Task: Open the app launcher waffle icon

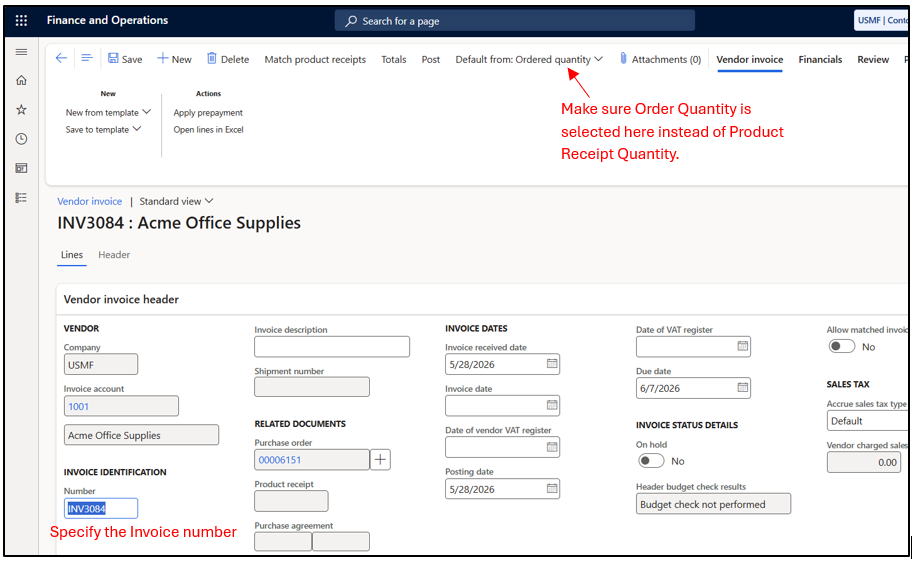Action: point(21,20)
